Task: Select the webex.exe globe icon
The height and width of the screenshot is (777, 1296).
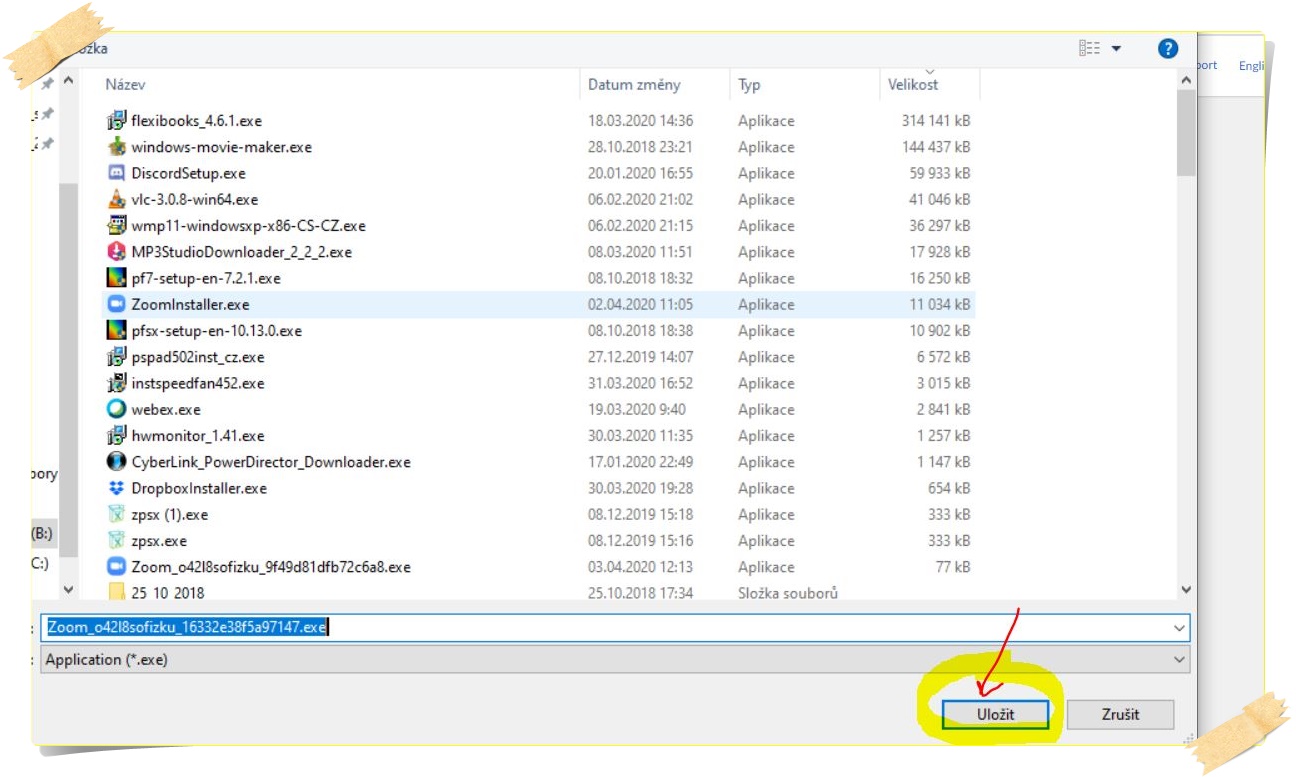Action: coord(116,409)
